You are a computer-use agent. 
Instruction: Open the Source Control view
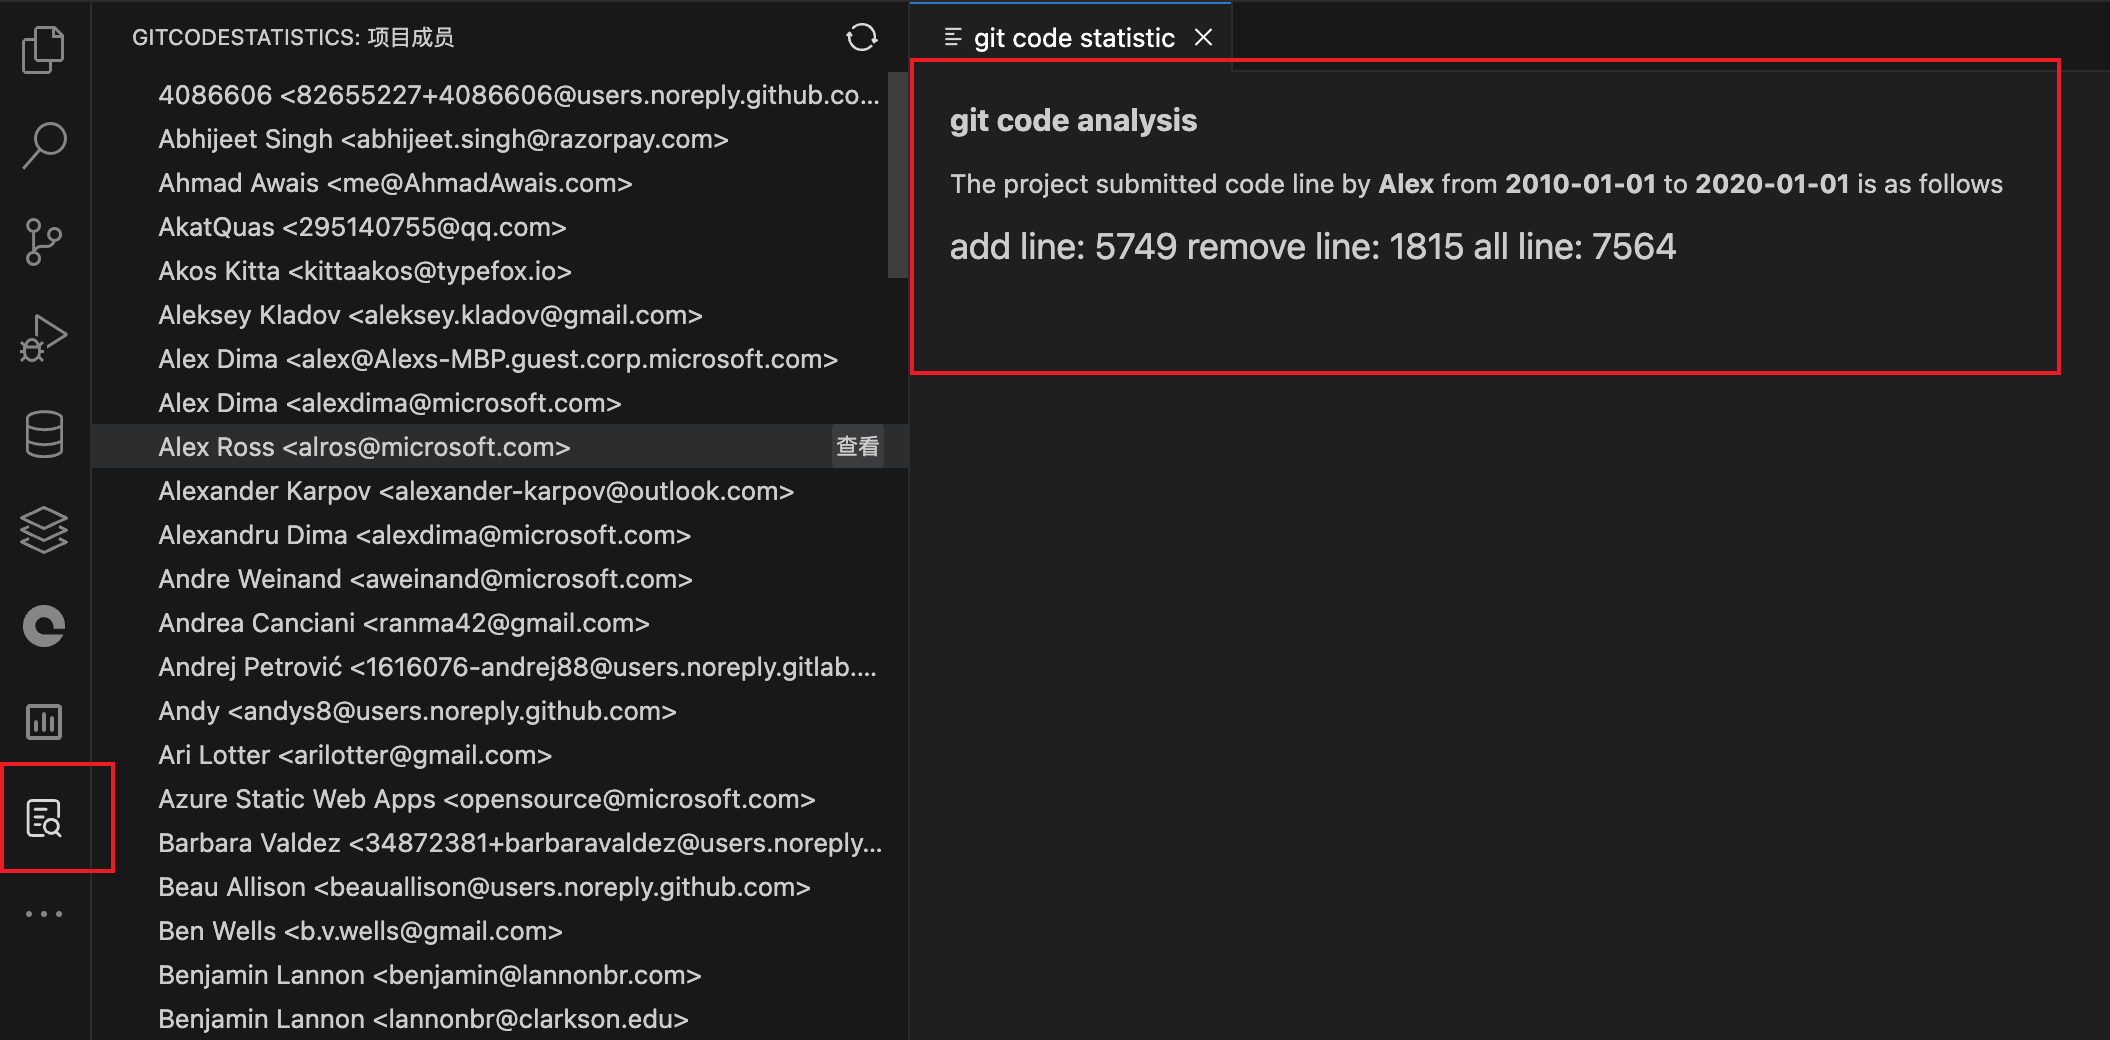[43, 241]
